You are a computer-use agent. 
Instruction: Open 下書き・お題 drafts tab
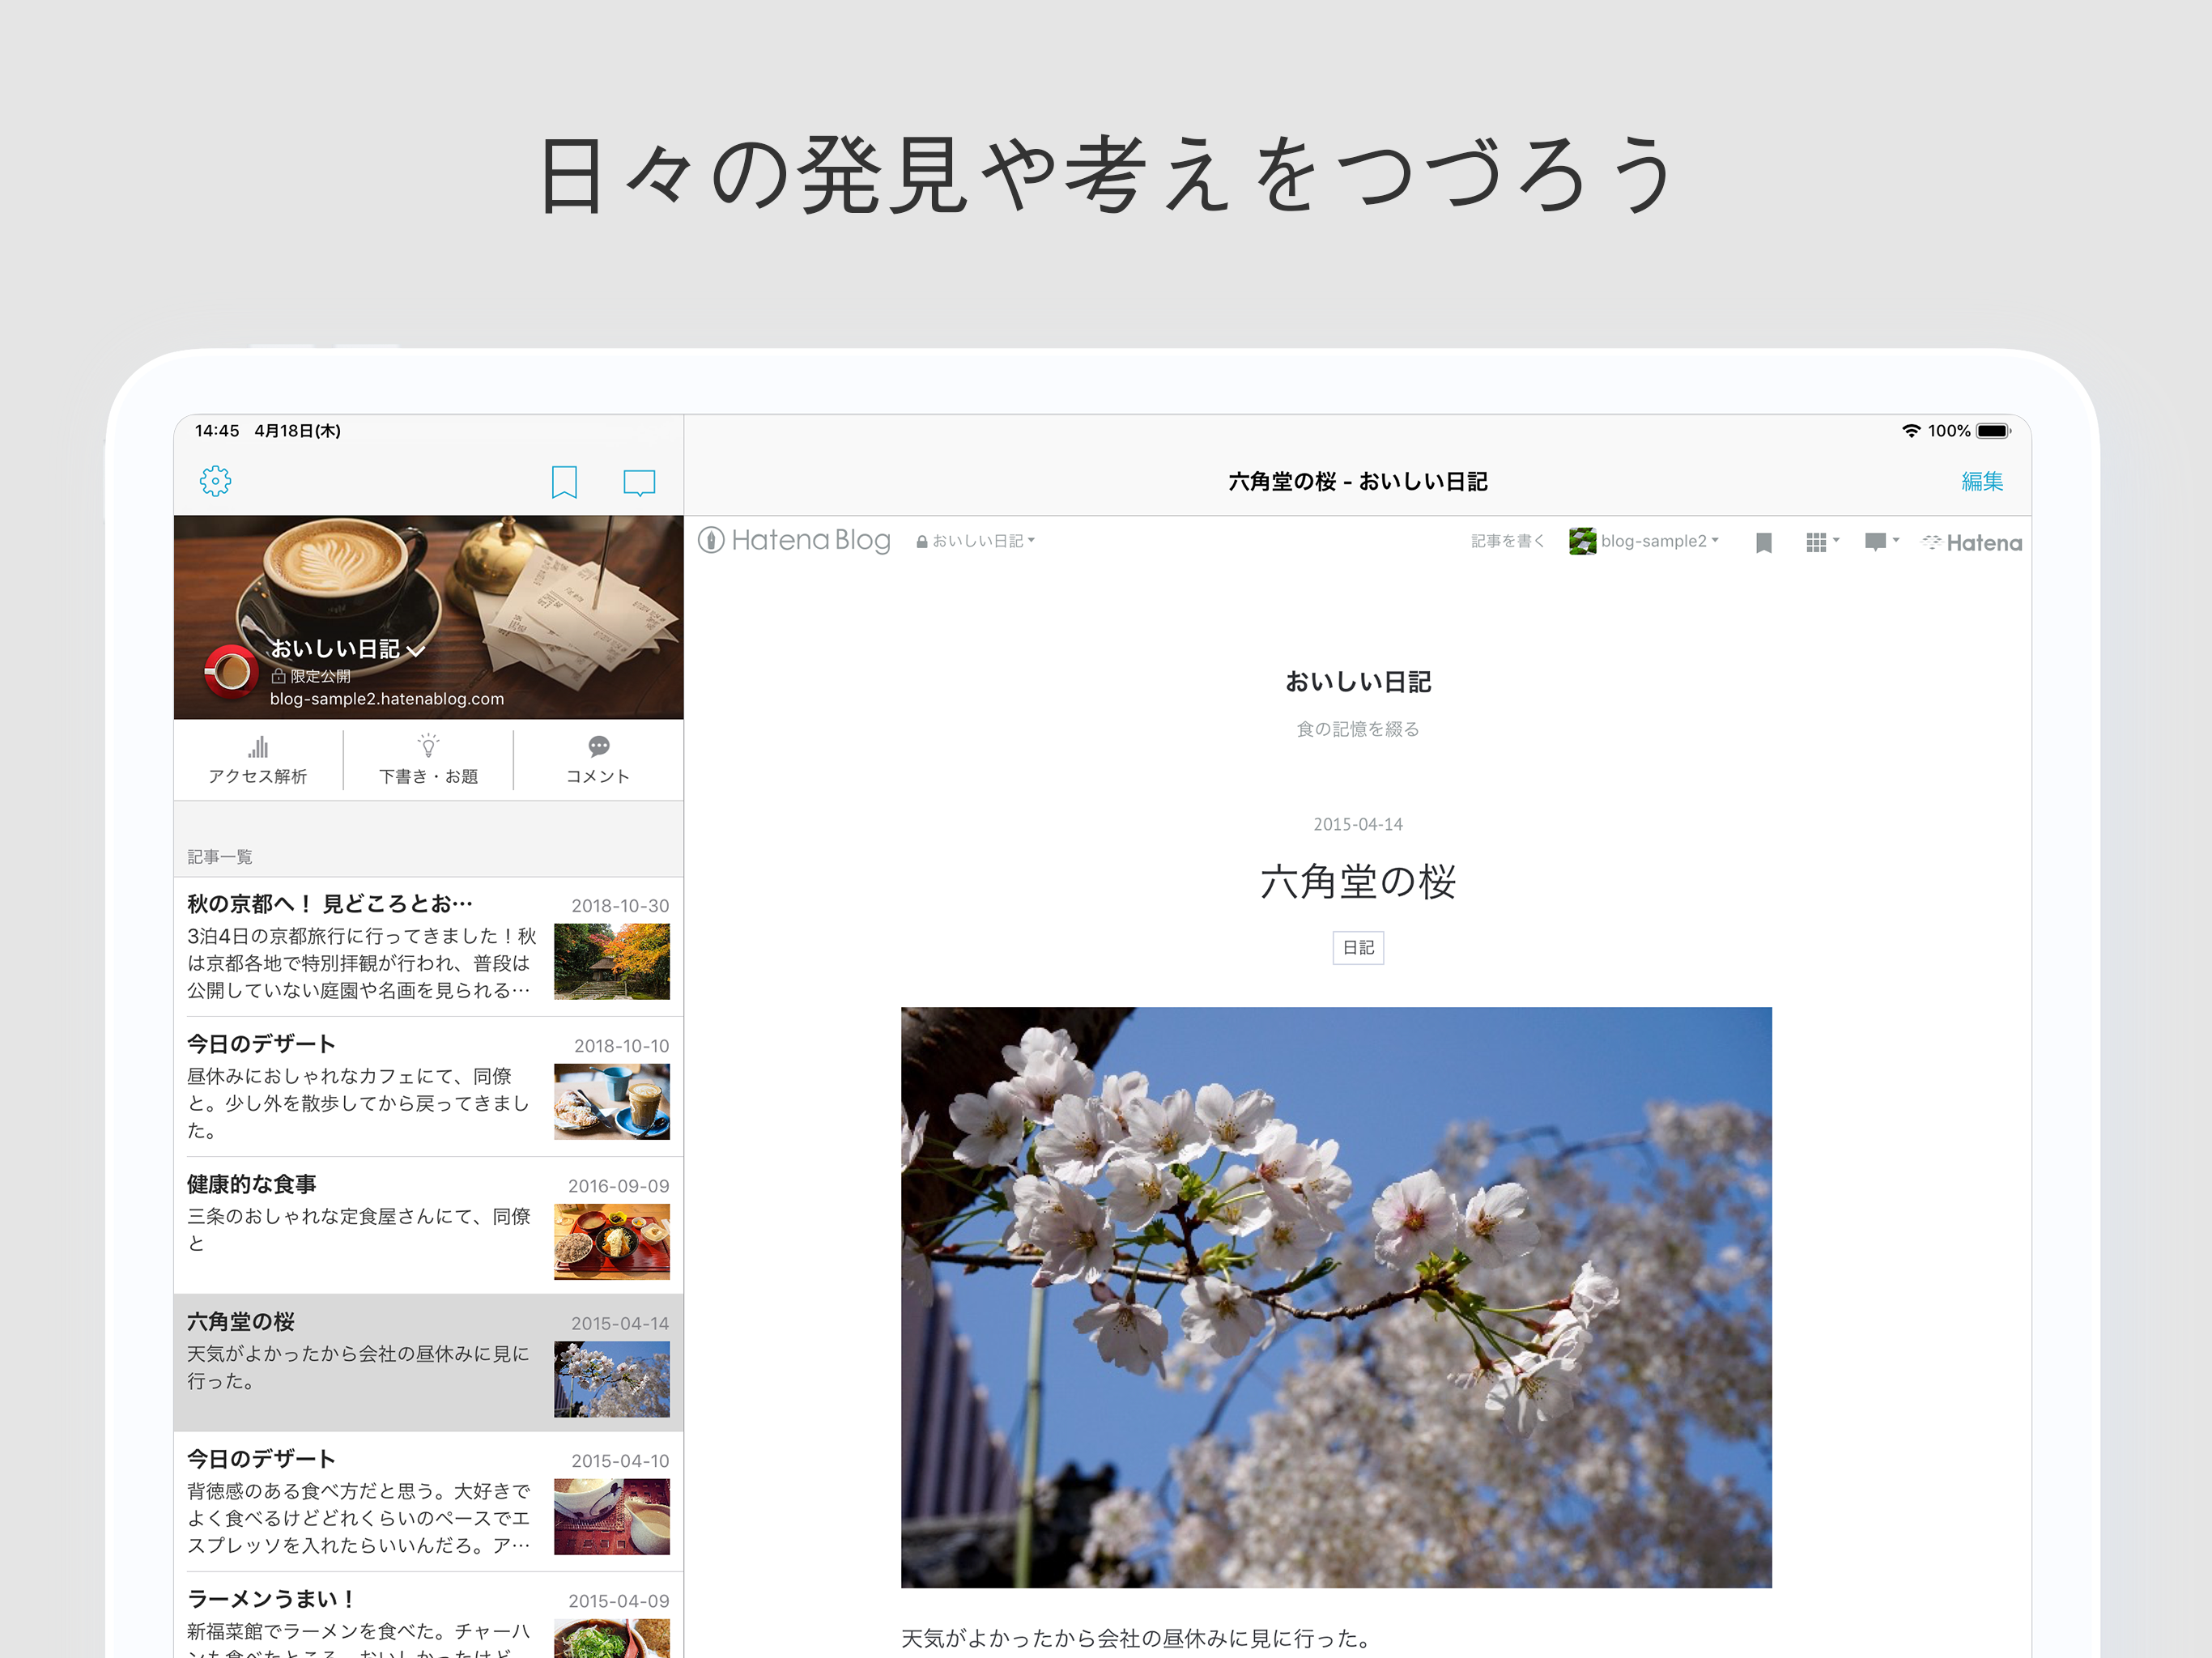pos(428,761)
